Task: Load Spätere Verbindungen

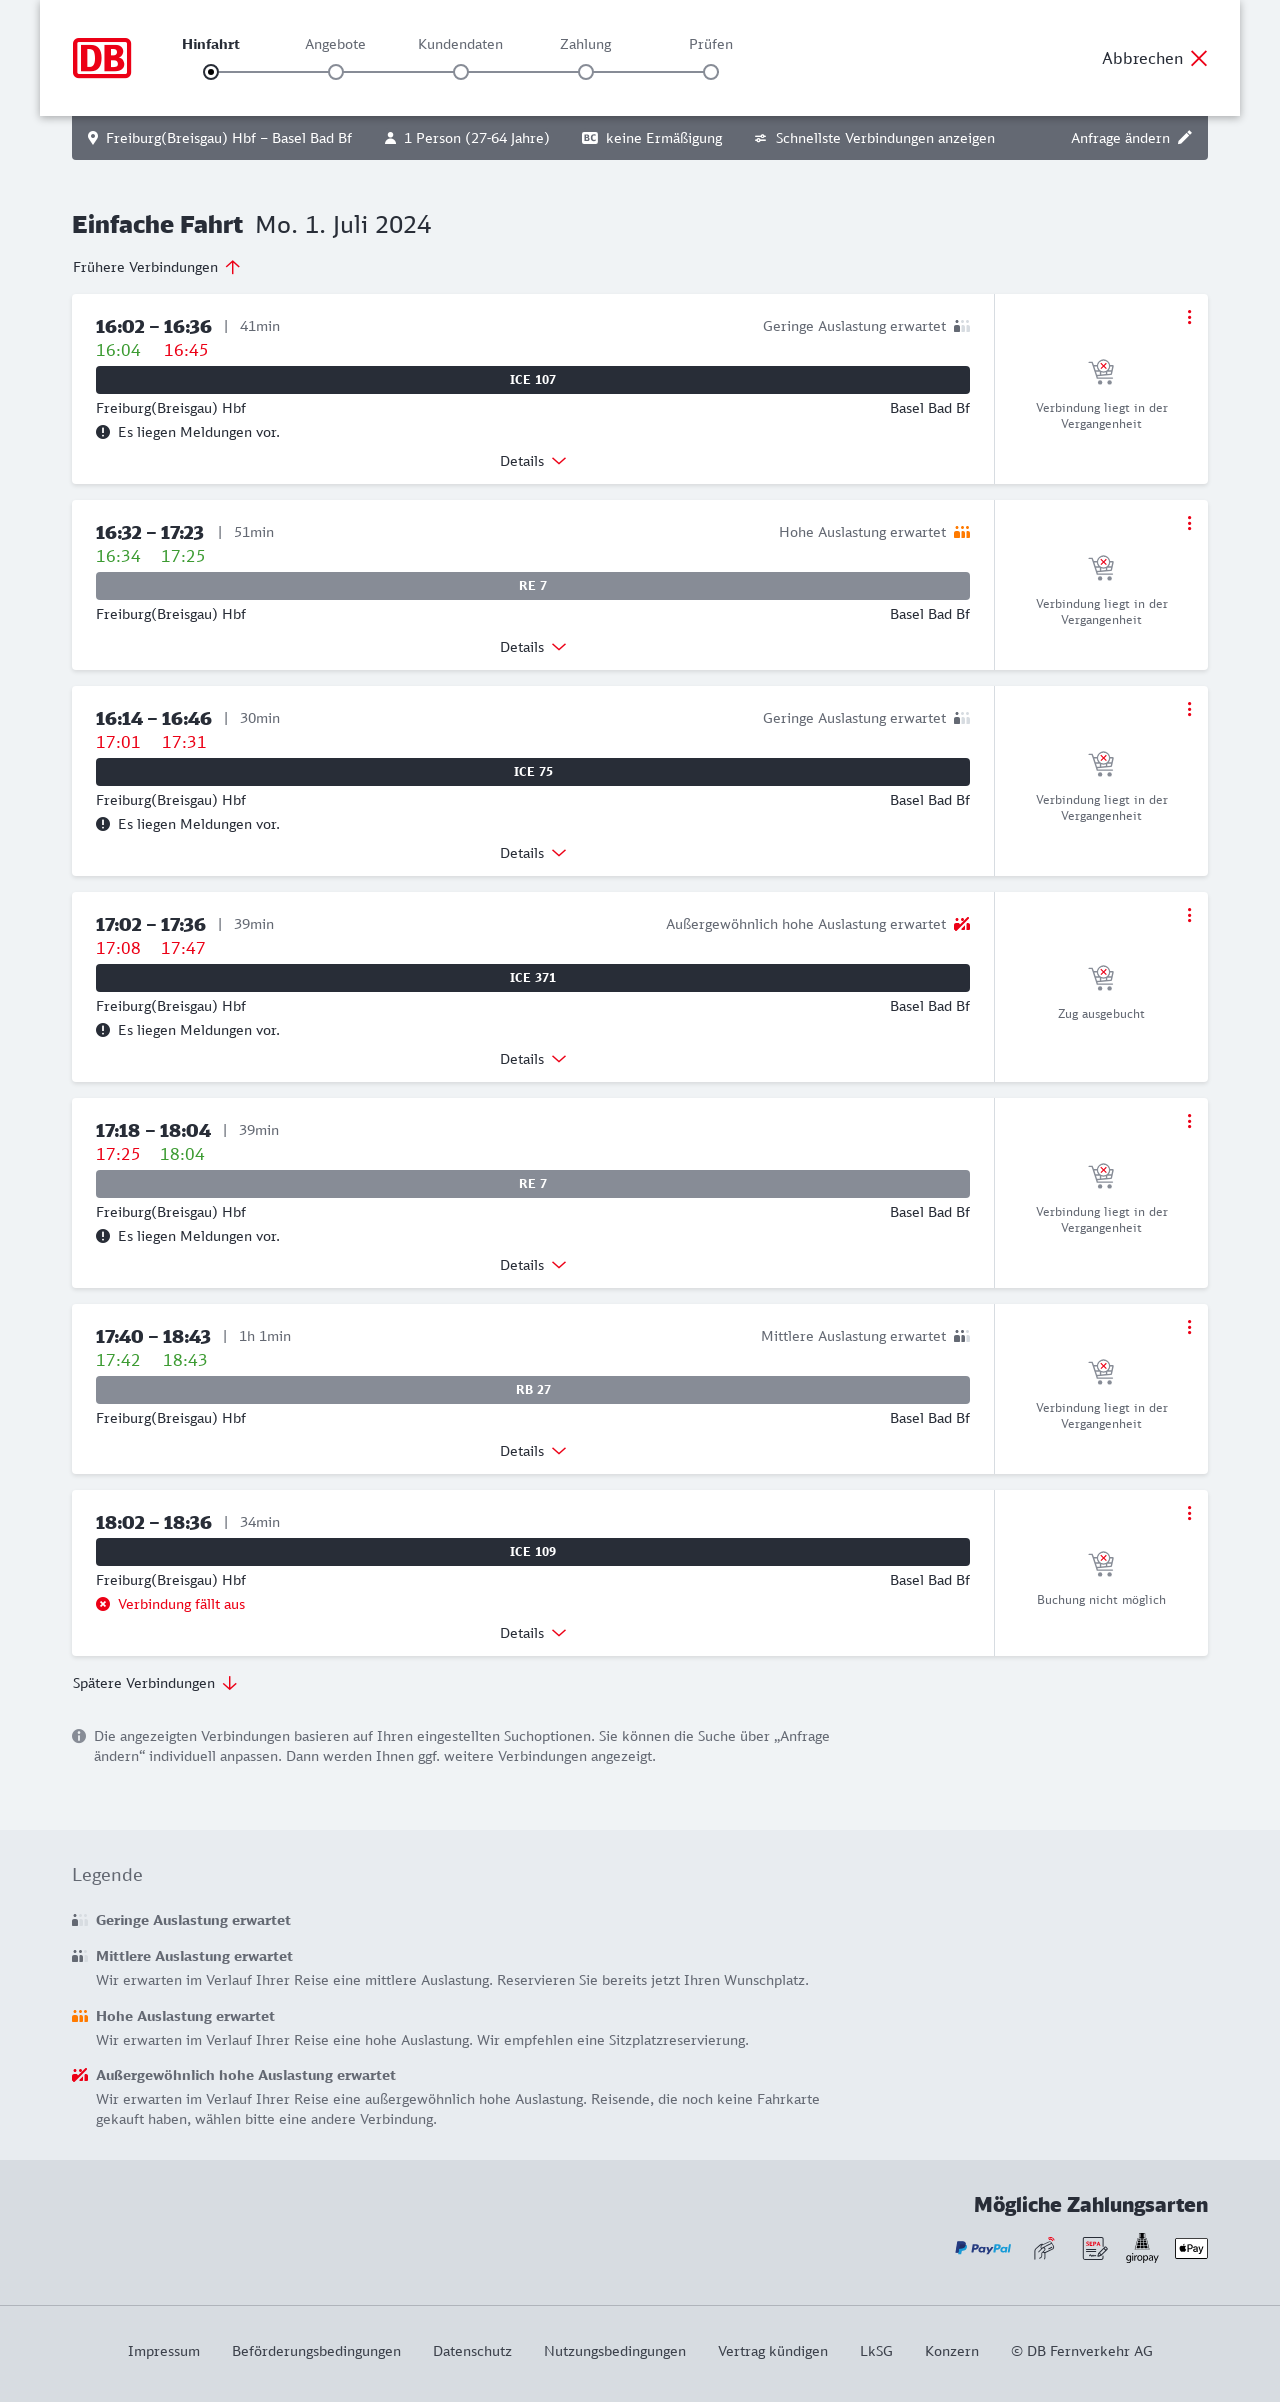Action: 155,1683
